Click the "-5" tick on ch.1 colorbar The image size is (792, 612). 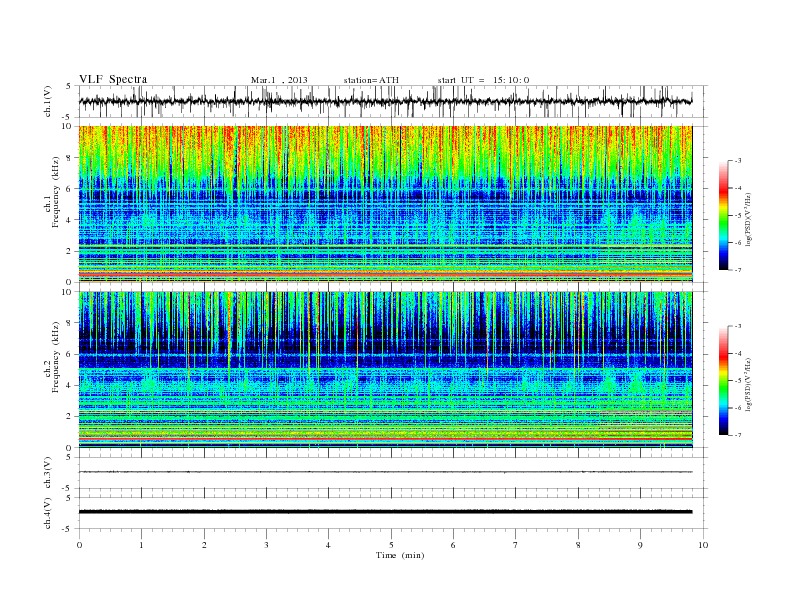click(738, 216)
